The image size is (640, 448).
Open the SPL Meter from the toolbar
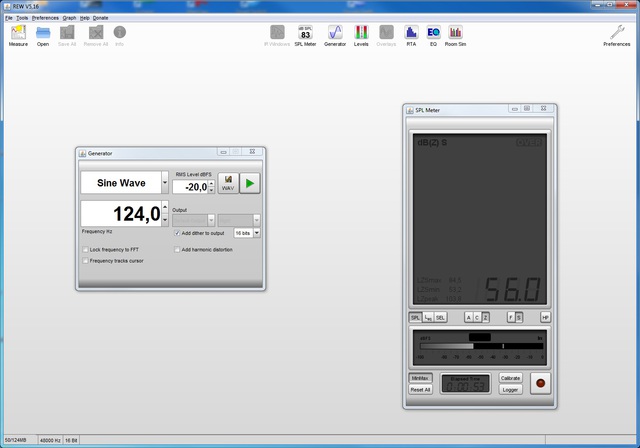[x=305, y=36]
